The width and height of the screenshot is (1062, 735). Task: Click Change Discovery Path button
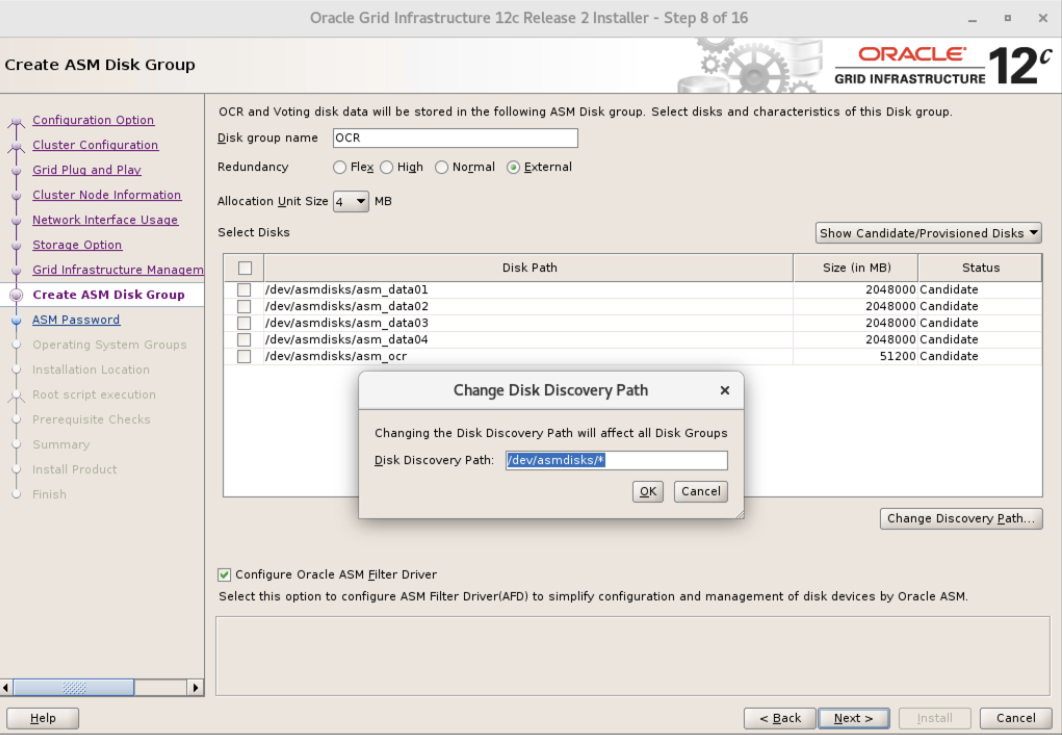tap(961, 518)
